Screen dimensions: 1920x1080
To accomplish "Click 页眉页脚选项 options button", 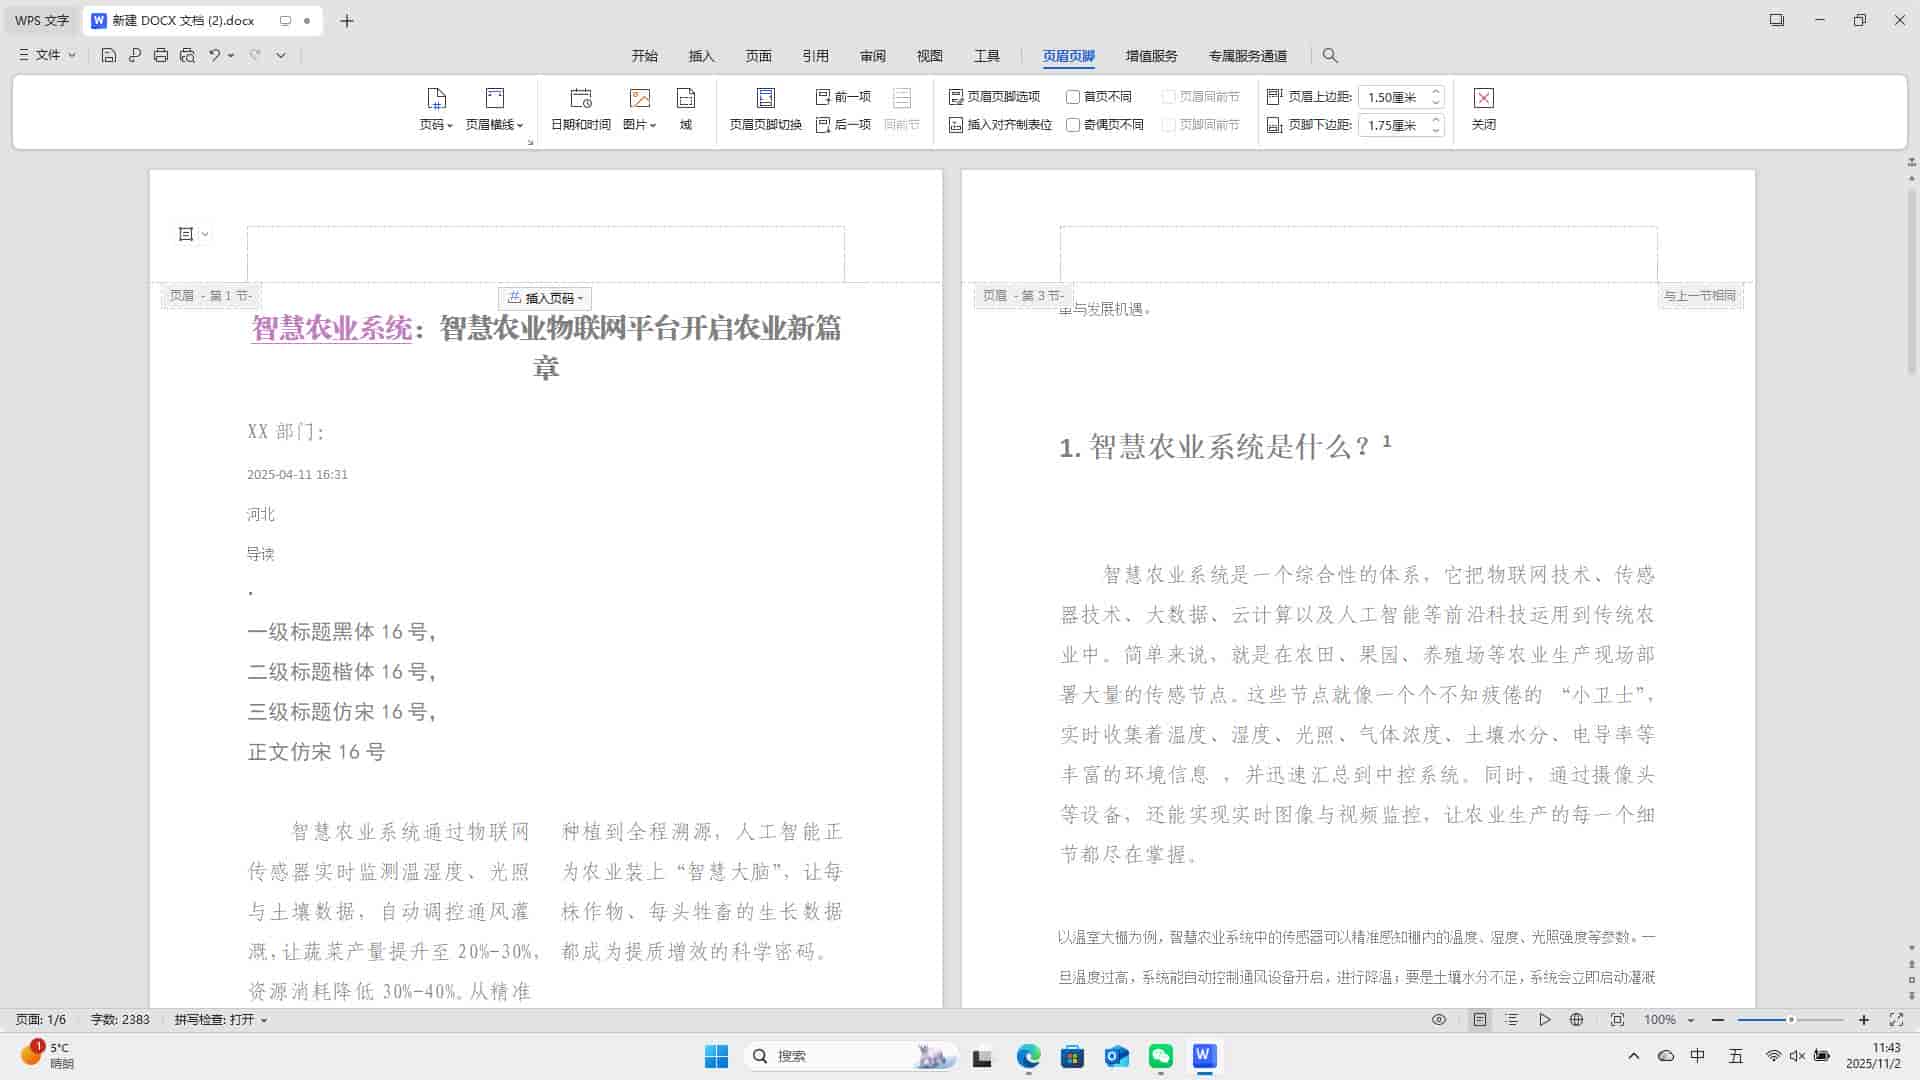I will [x=994, y=97].
